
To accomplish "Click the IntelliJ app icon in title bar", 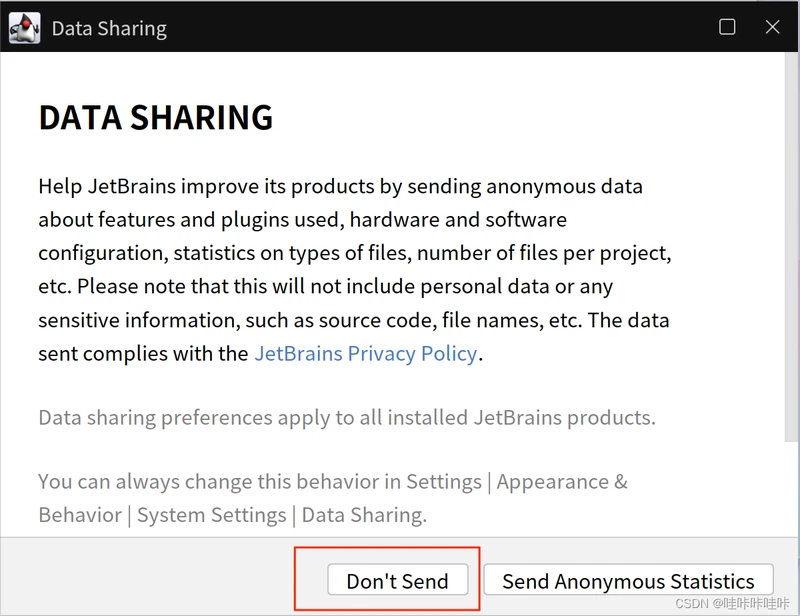I will 24,27.
